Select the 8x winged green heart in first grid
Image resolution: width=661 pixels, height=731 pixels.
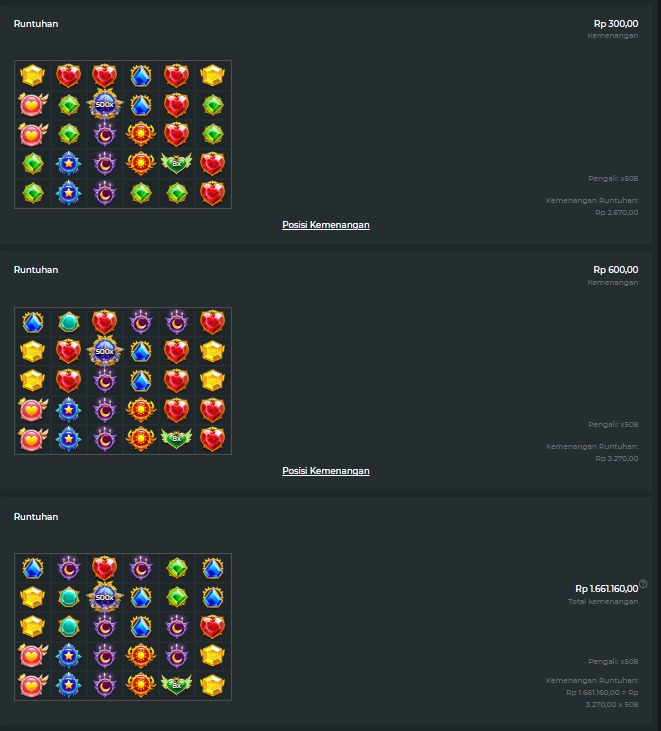click(176, 163)
